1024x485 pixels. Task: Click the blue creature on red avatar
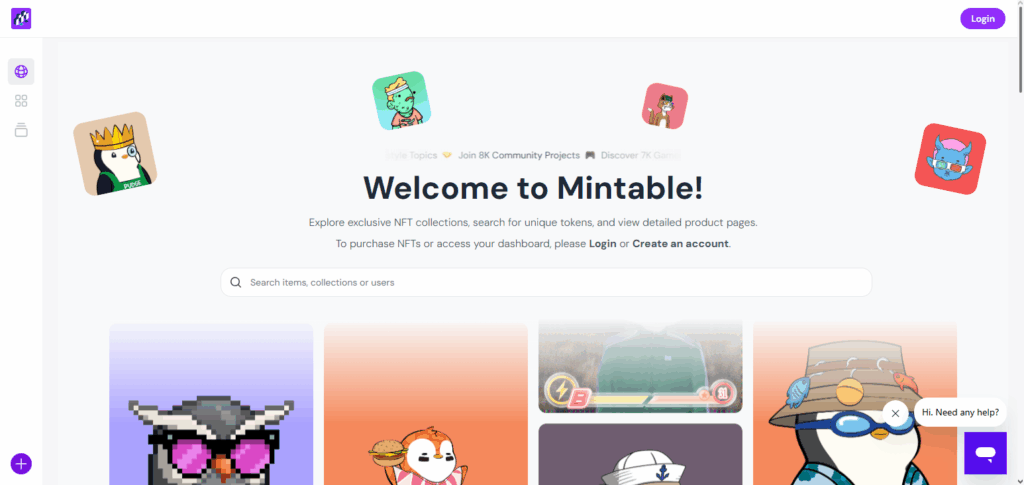pos(950,159)
